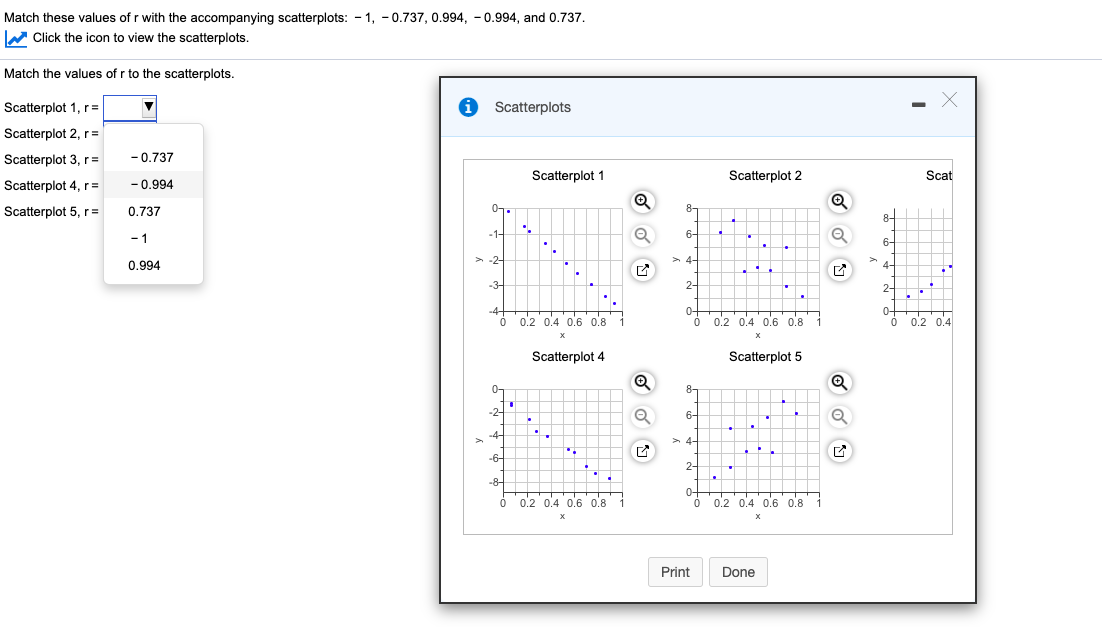Click the 'Scatterplot 3, r =' label
This screenshot has width=1102, height=627.
point(51,160)
